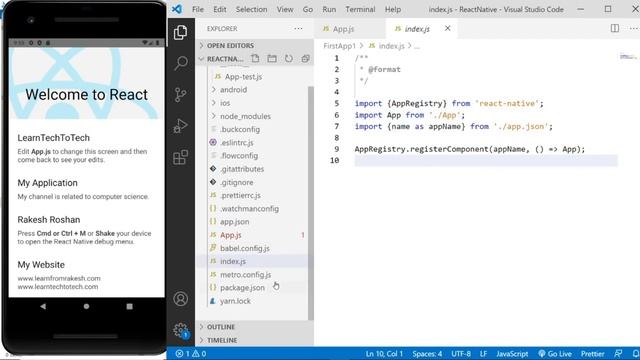Tap the Android home navigation button
640x360 pixels.
[x=86, y=306]
